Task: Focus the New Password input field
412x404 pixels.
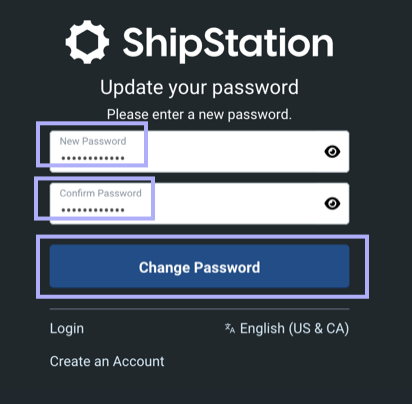Action: (x=199, y=152)
